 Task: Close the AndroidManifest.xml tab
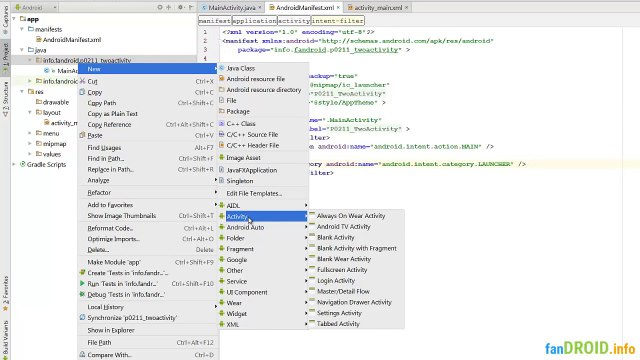[x=338, y=7]
